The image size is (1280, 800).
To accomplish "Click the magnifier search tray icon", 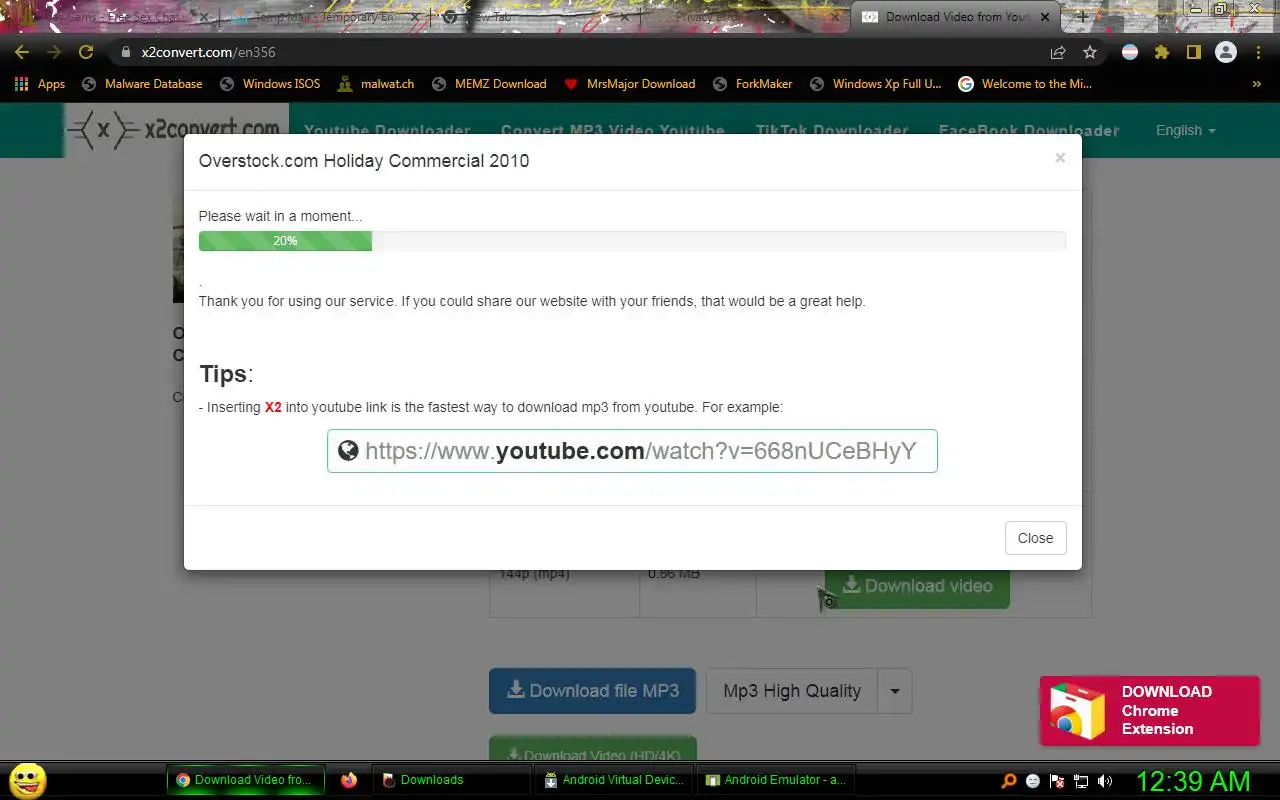I will pos(1009,781).
